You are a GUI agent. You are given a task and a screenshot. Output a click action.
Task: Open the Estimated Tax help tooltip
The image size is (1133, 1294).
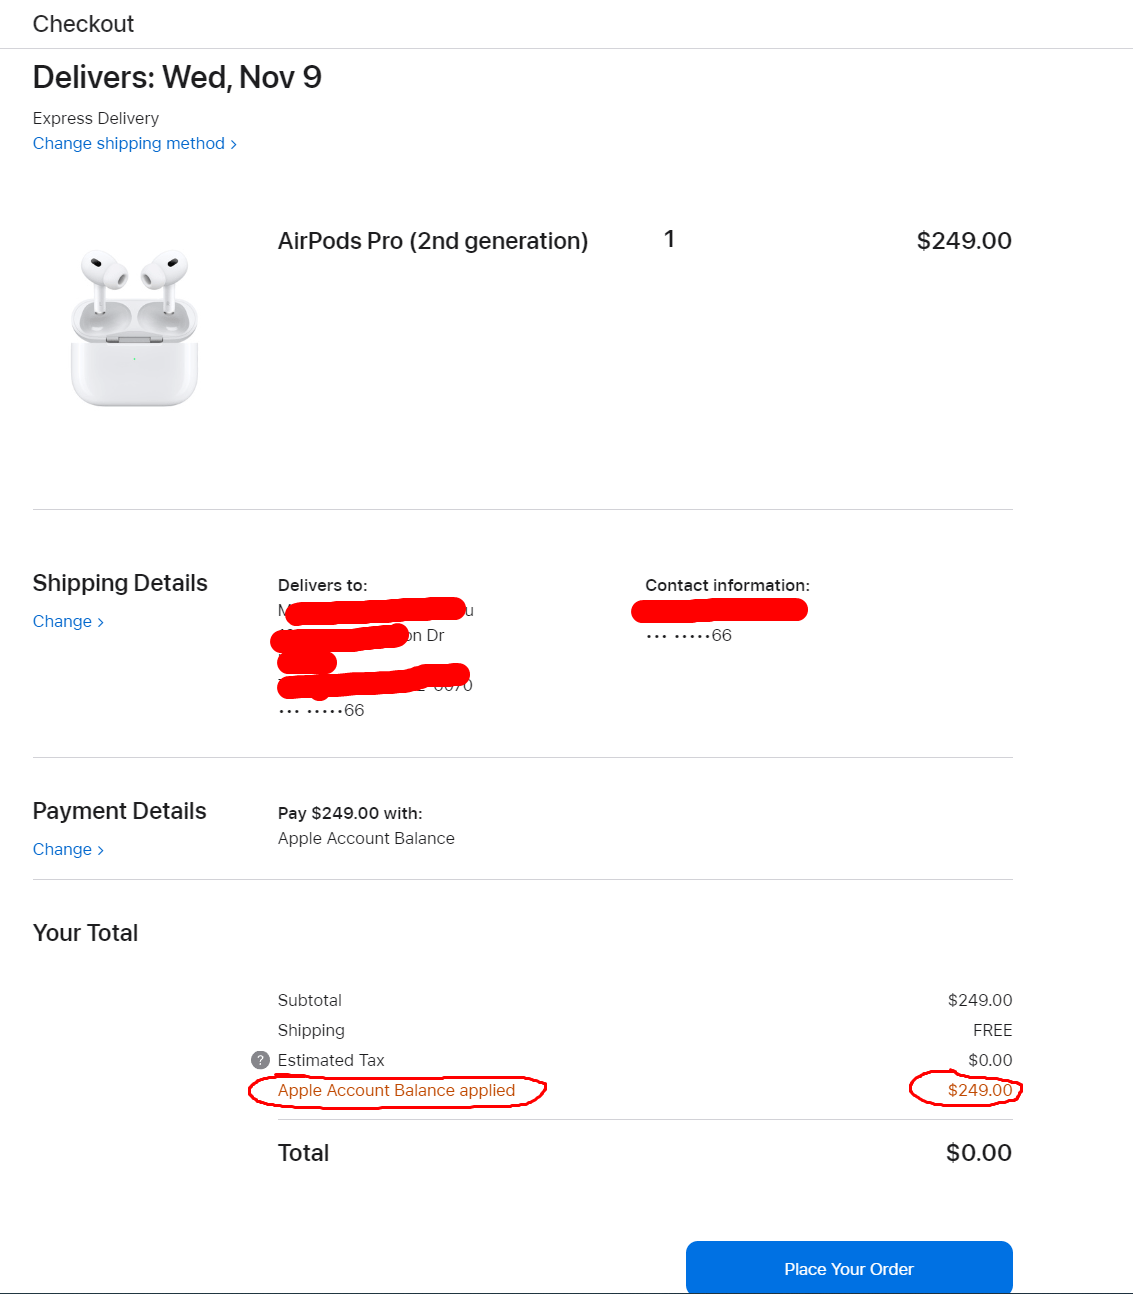pyautogui.click(x=260, y=1060)
